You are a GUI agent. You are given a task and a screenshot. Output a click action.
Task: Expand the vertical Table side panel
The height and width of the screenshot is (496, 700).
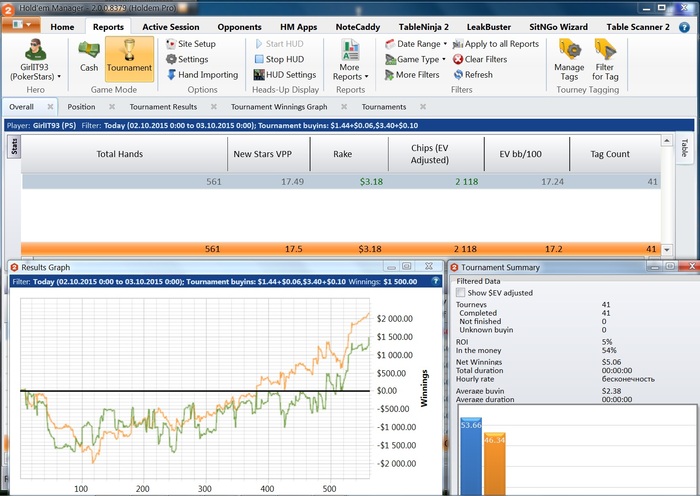point(684,148)
